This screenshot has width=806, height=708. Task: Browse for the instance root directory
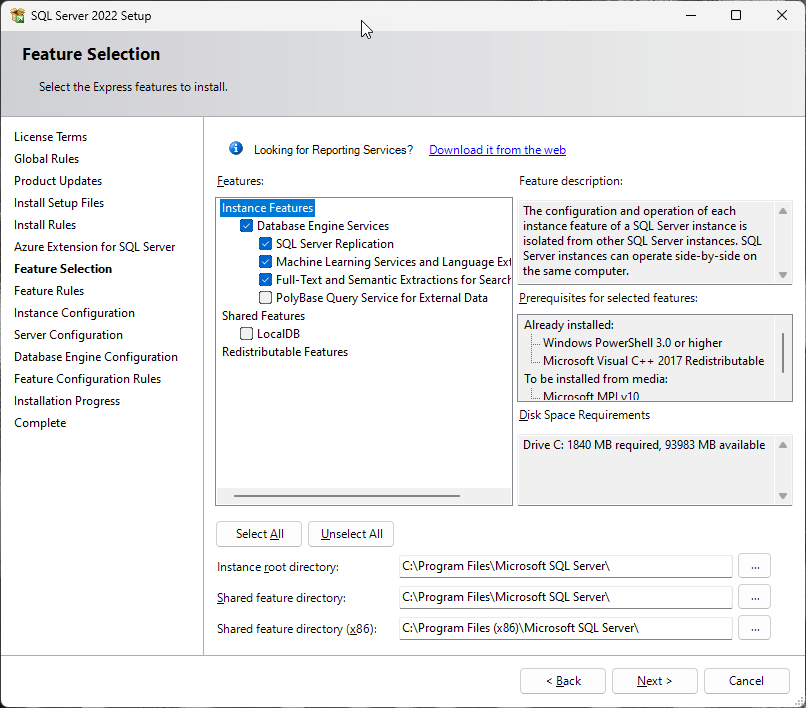point(754,566)
